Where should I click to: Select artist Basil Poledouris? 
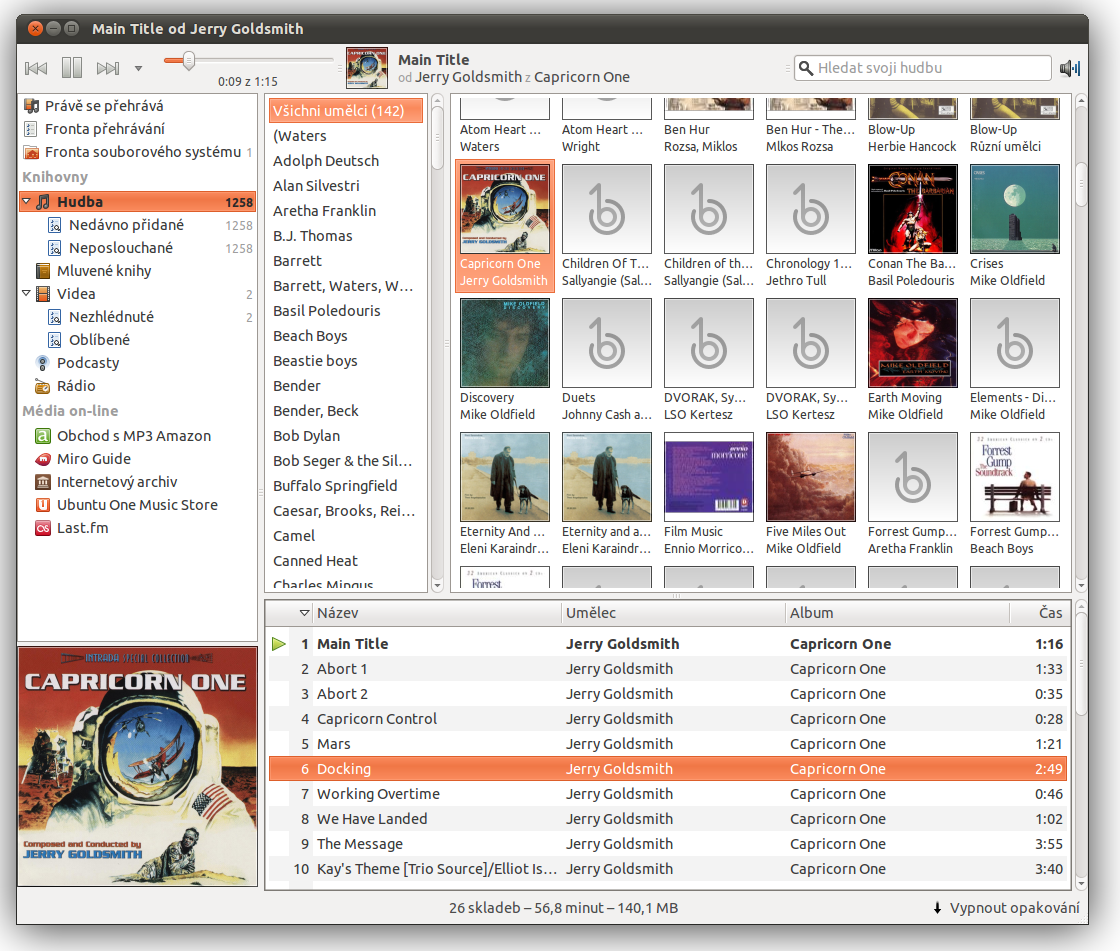pos(326,311)
